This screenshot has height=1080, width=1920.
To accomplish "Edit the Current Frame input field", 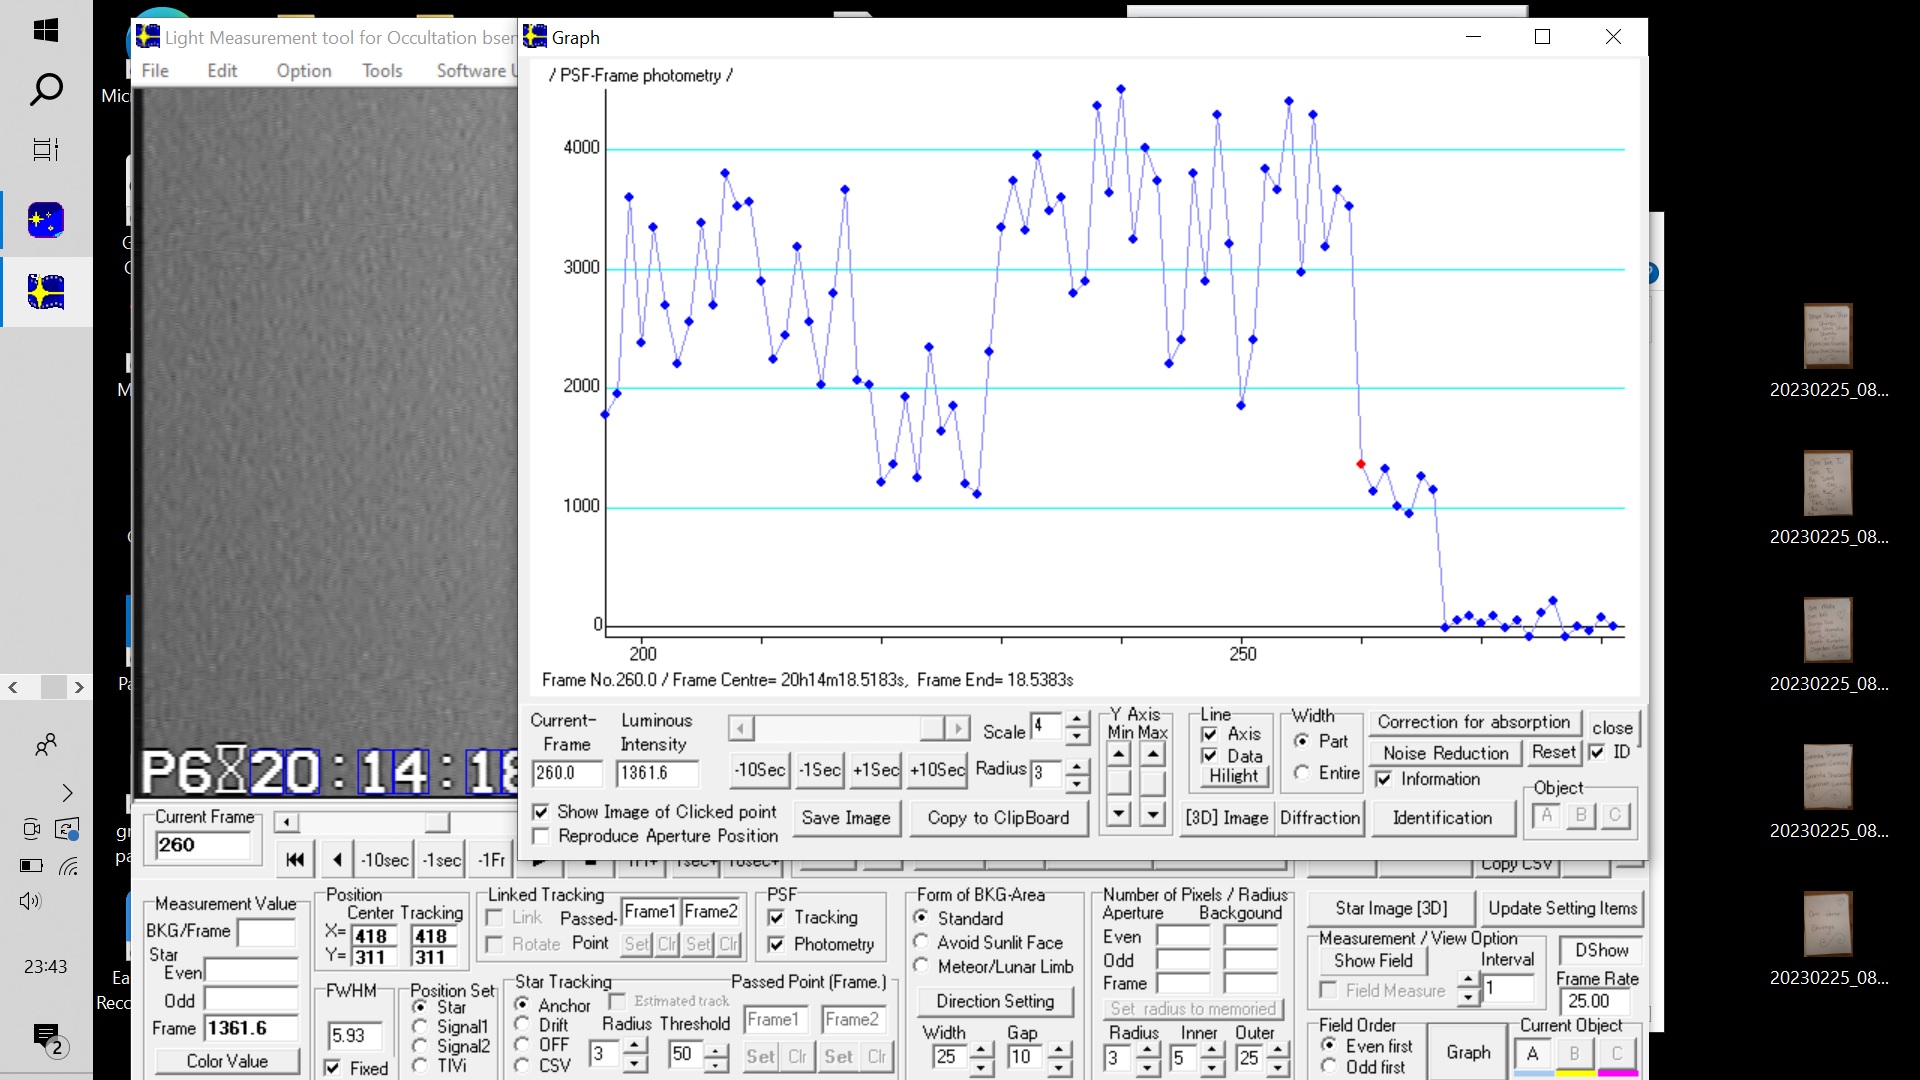I will tap(203, 845).
